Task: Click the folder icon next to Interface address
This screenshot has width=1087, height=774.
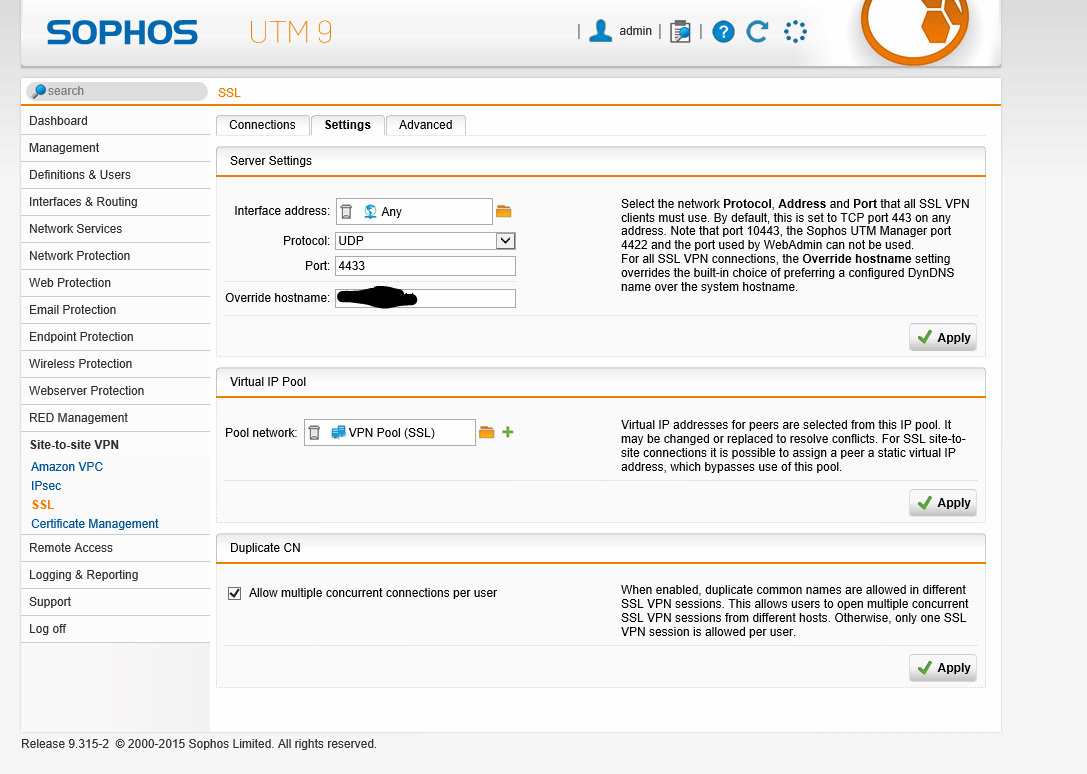Action: pyautogui.click(x=504, y=211)
